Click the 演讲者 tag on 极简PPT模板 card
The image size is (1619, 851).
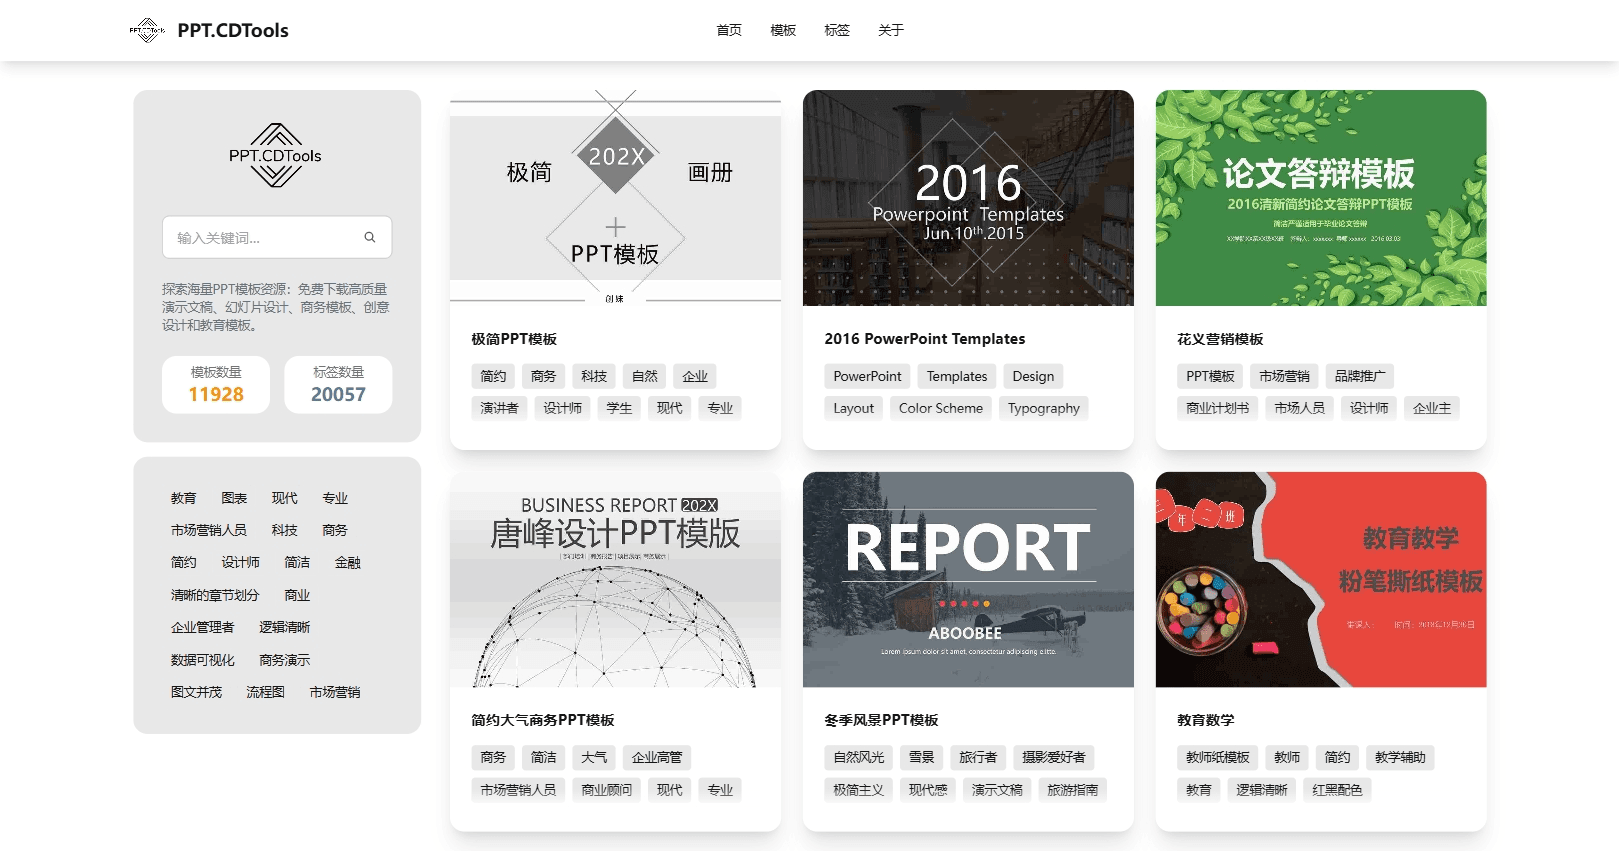499,408
